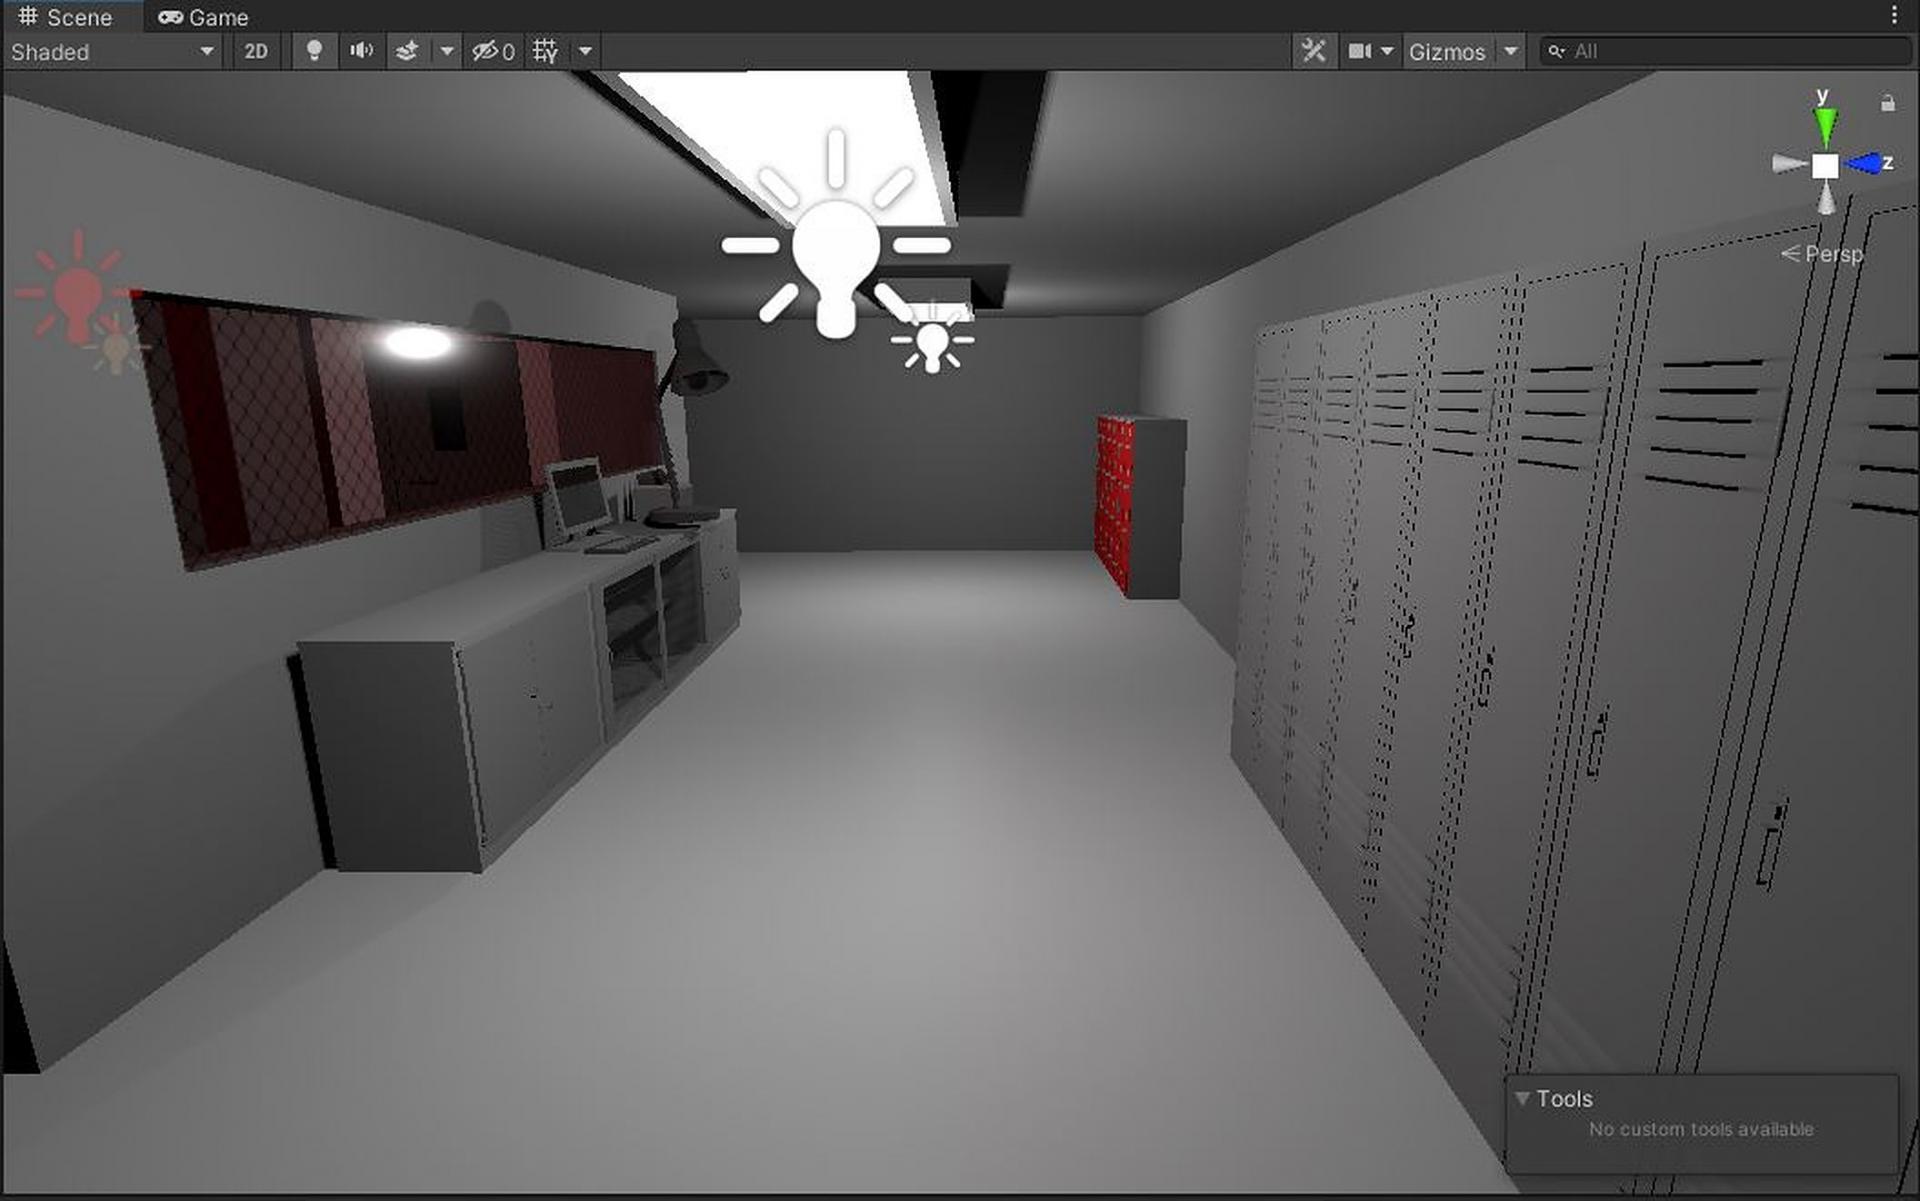The height and width of the screenshot is (1201, 1920).
Task: Open the three-dot window options menu
Action: [1894, 15]
